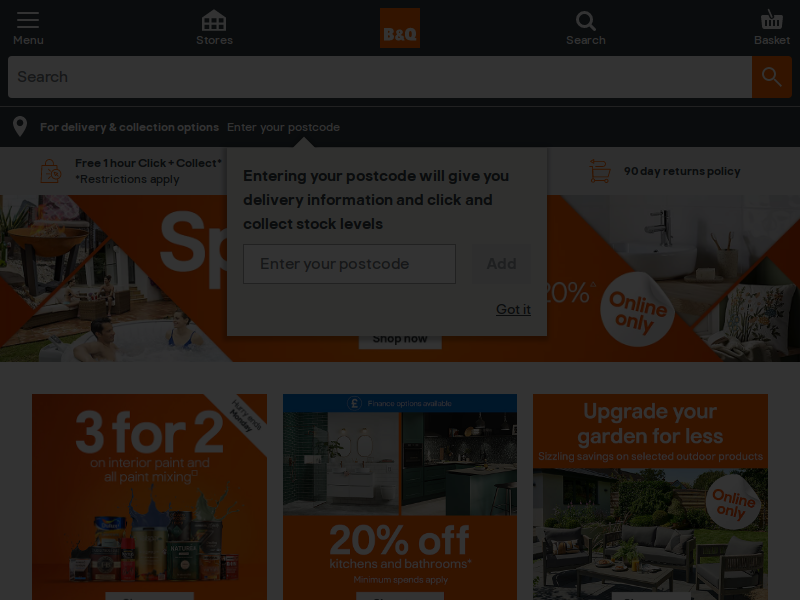Click the popup Enter your postcode field
This screenshot has height=600, width=800.
349,264
